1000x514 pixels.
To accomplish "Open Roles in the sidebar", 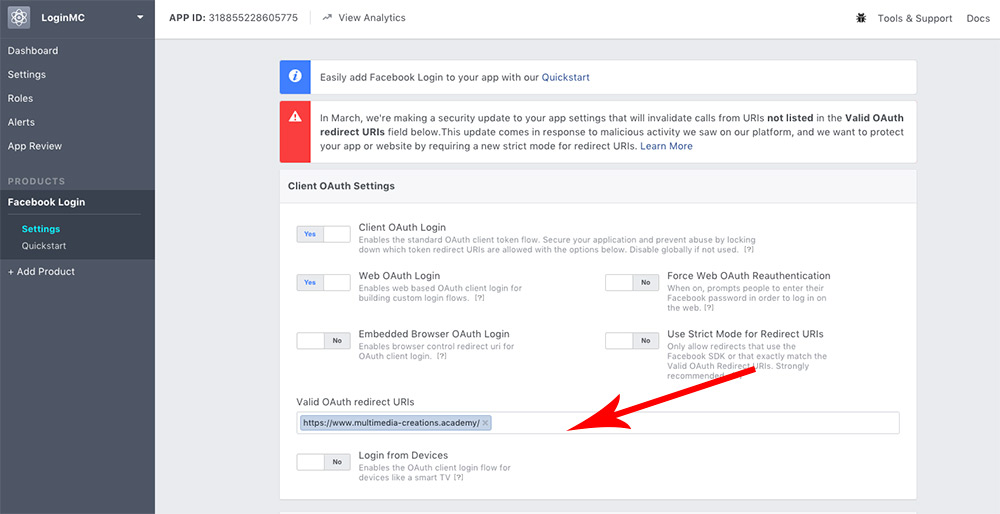I will (20, 98).
